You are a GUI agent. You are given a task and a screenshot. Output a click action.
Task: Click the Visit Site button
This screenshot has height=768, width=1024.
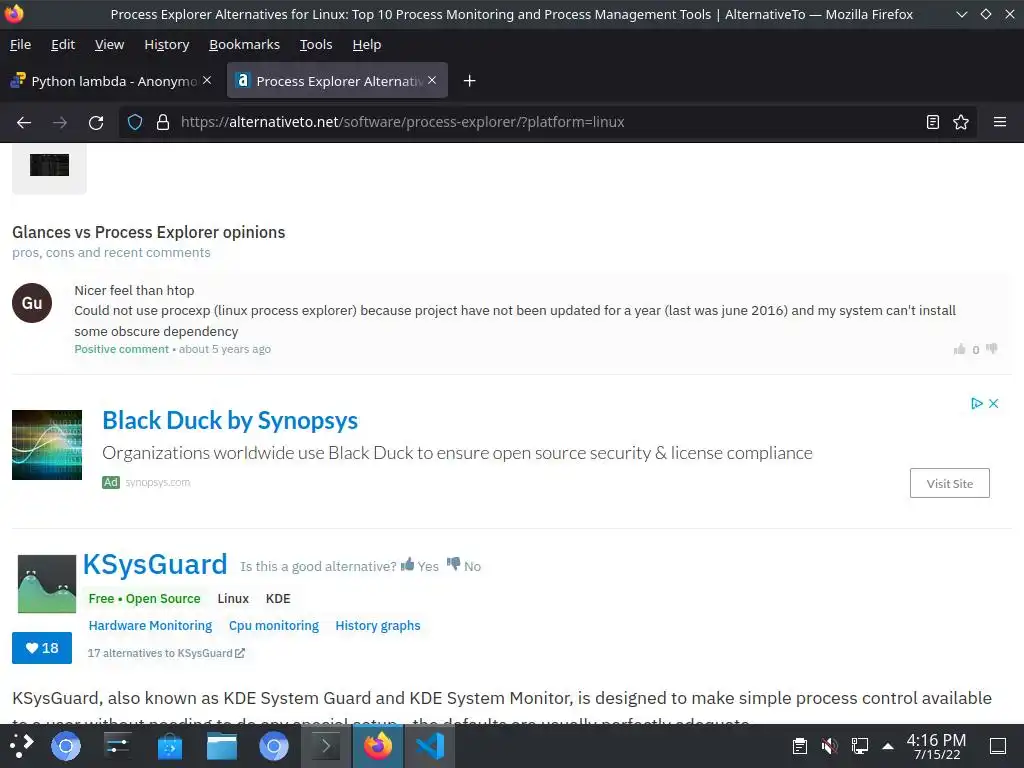click(950, 483)
